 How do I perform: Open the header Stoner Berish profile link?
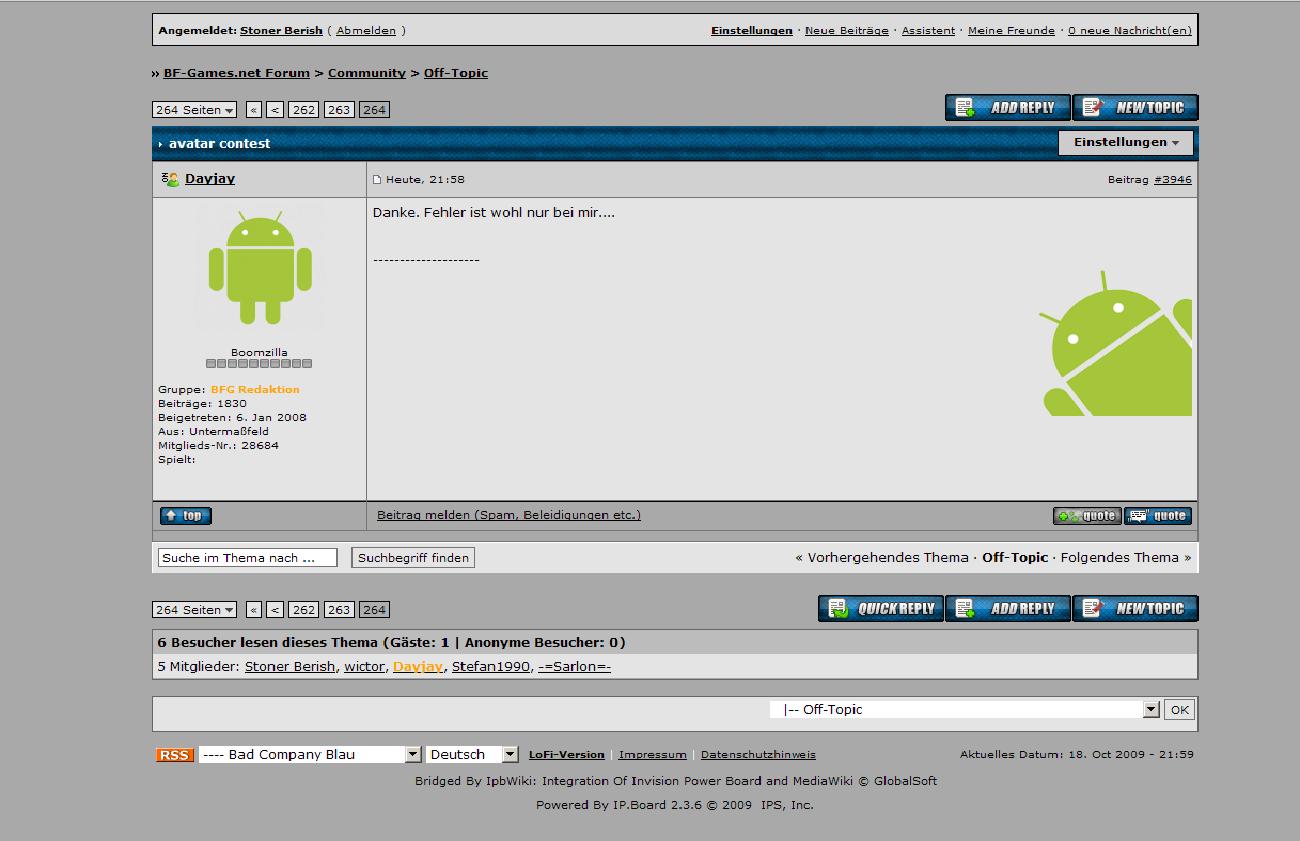pos(281,31)
